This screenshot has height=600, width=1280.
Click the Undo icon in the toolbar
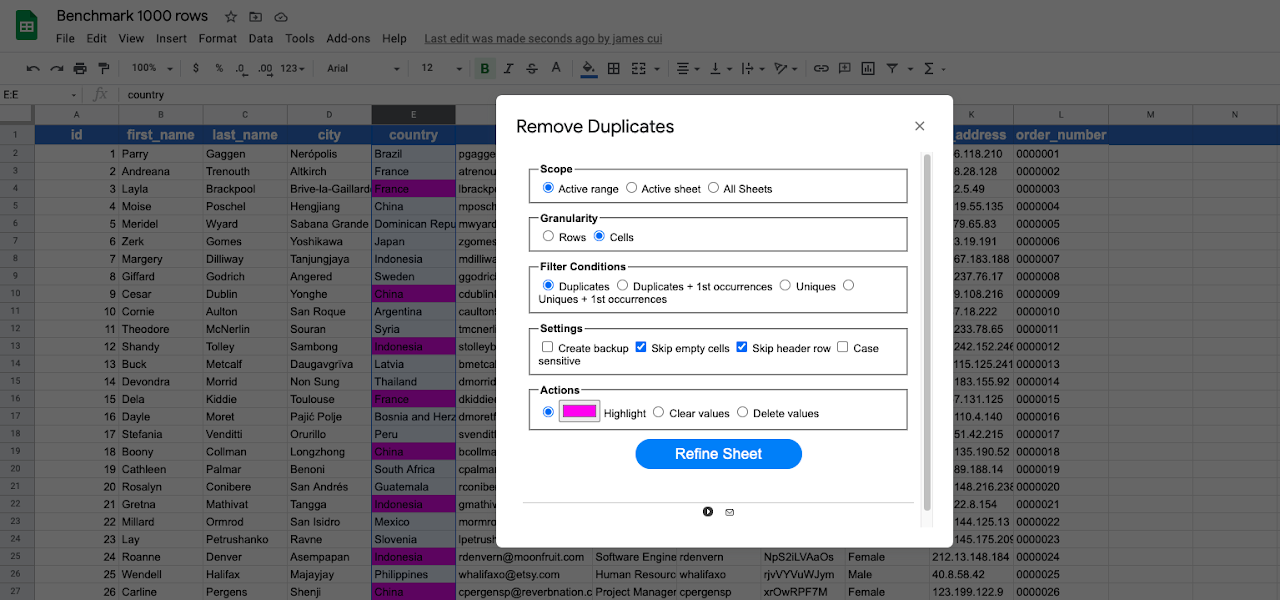point(33,68)
